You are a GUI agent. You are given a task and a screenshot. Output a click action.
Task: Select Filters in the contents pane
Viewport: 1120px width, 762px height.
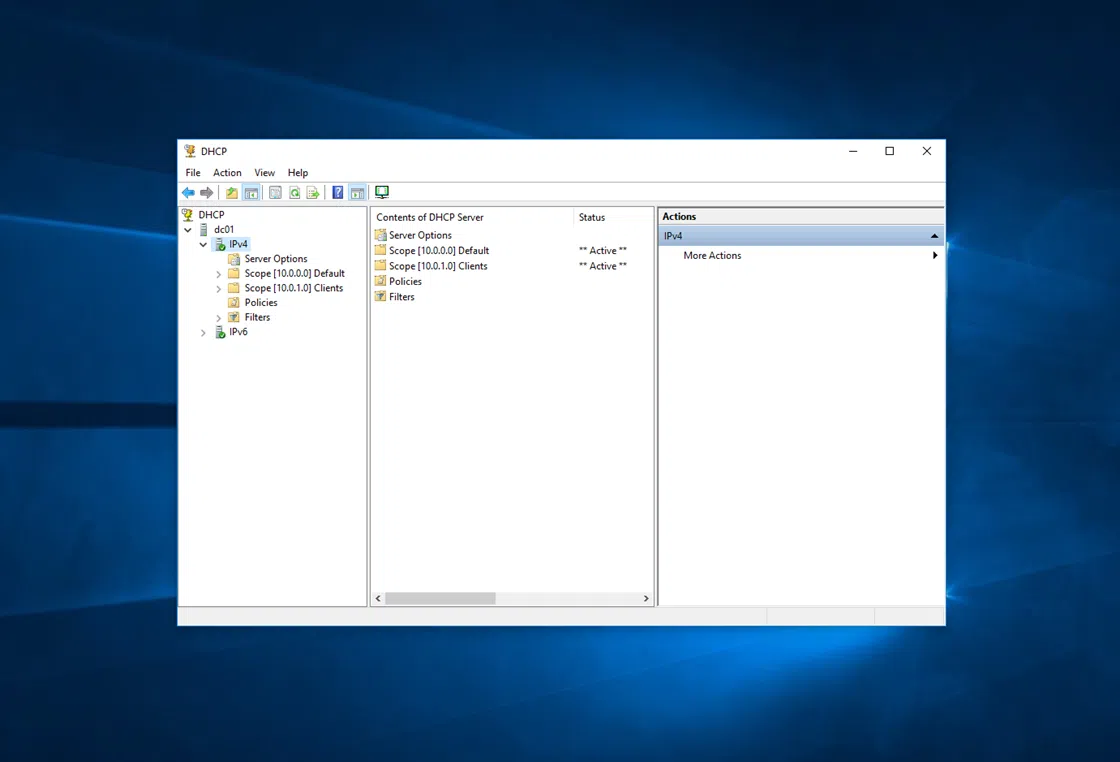400,296
